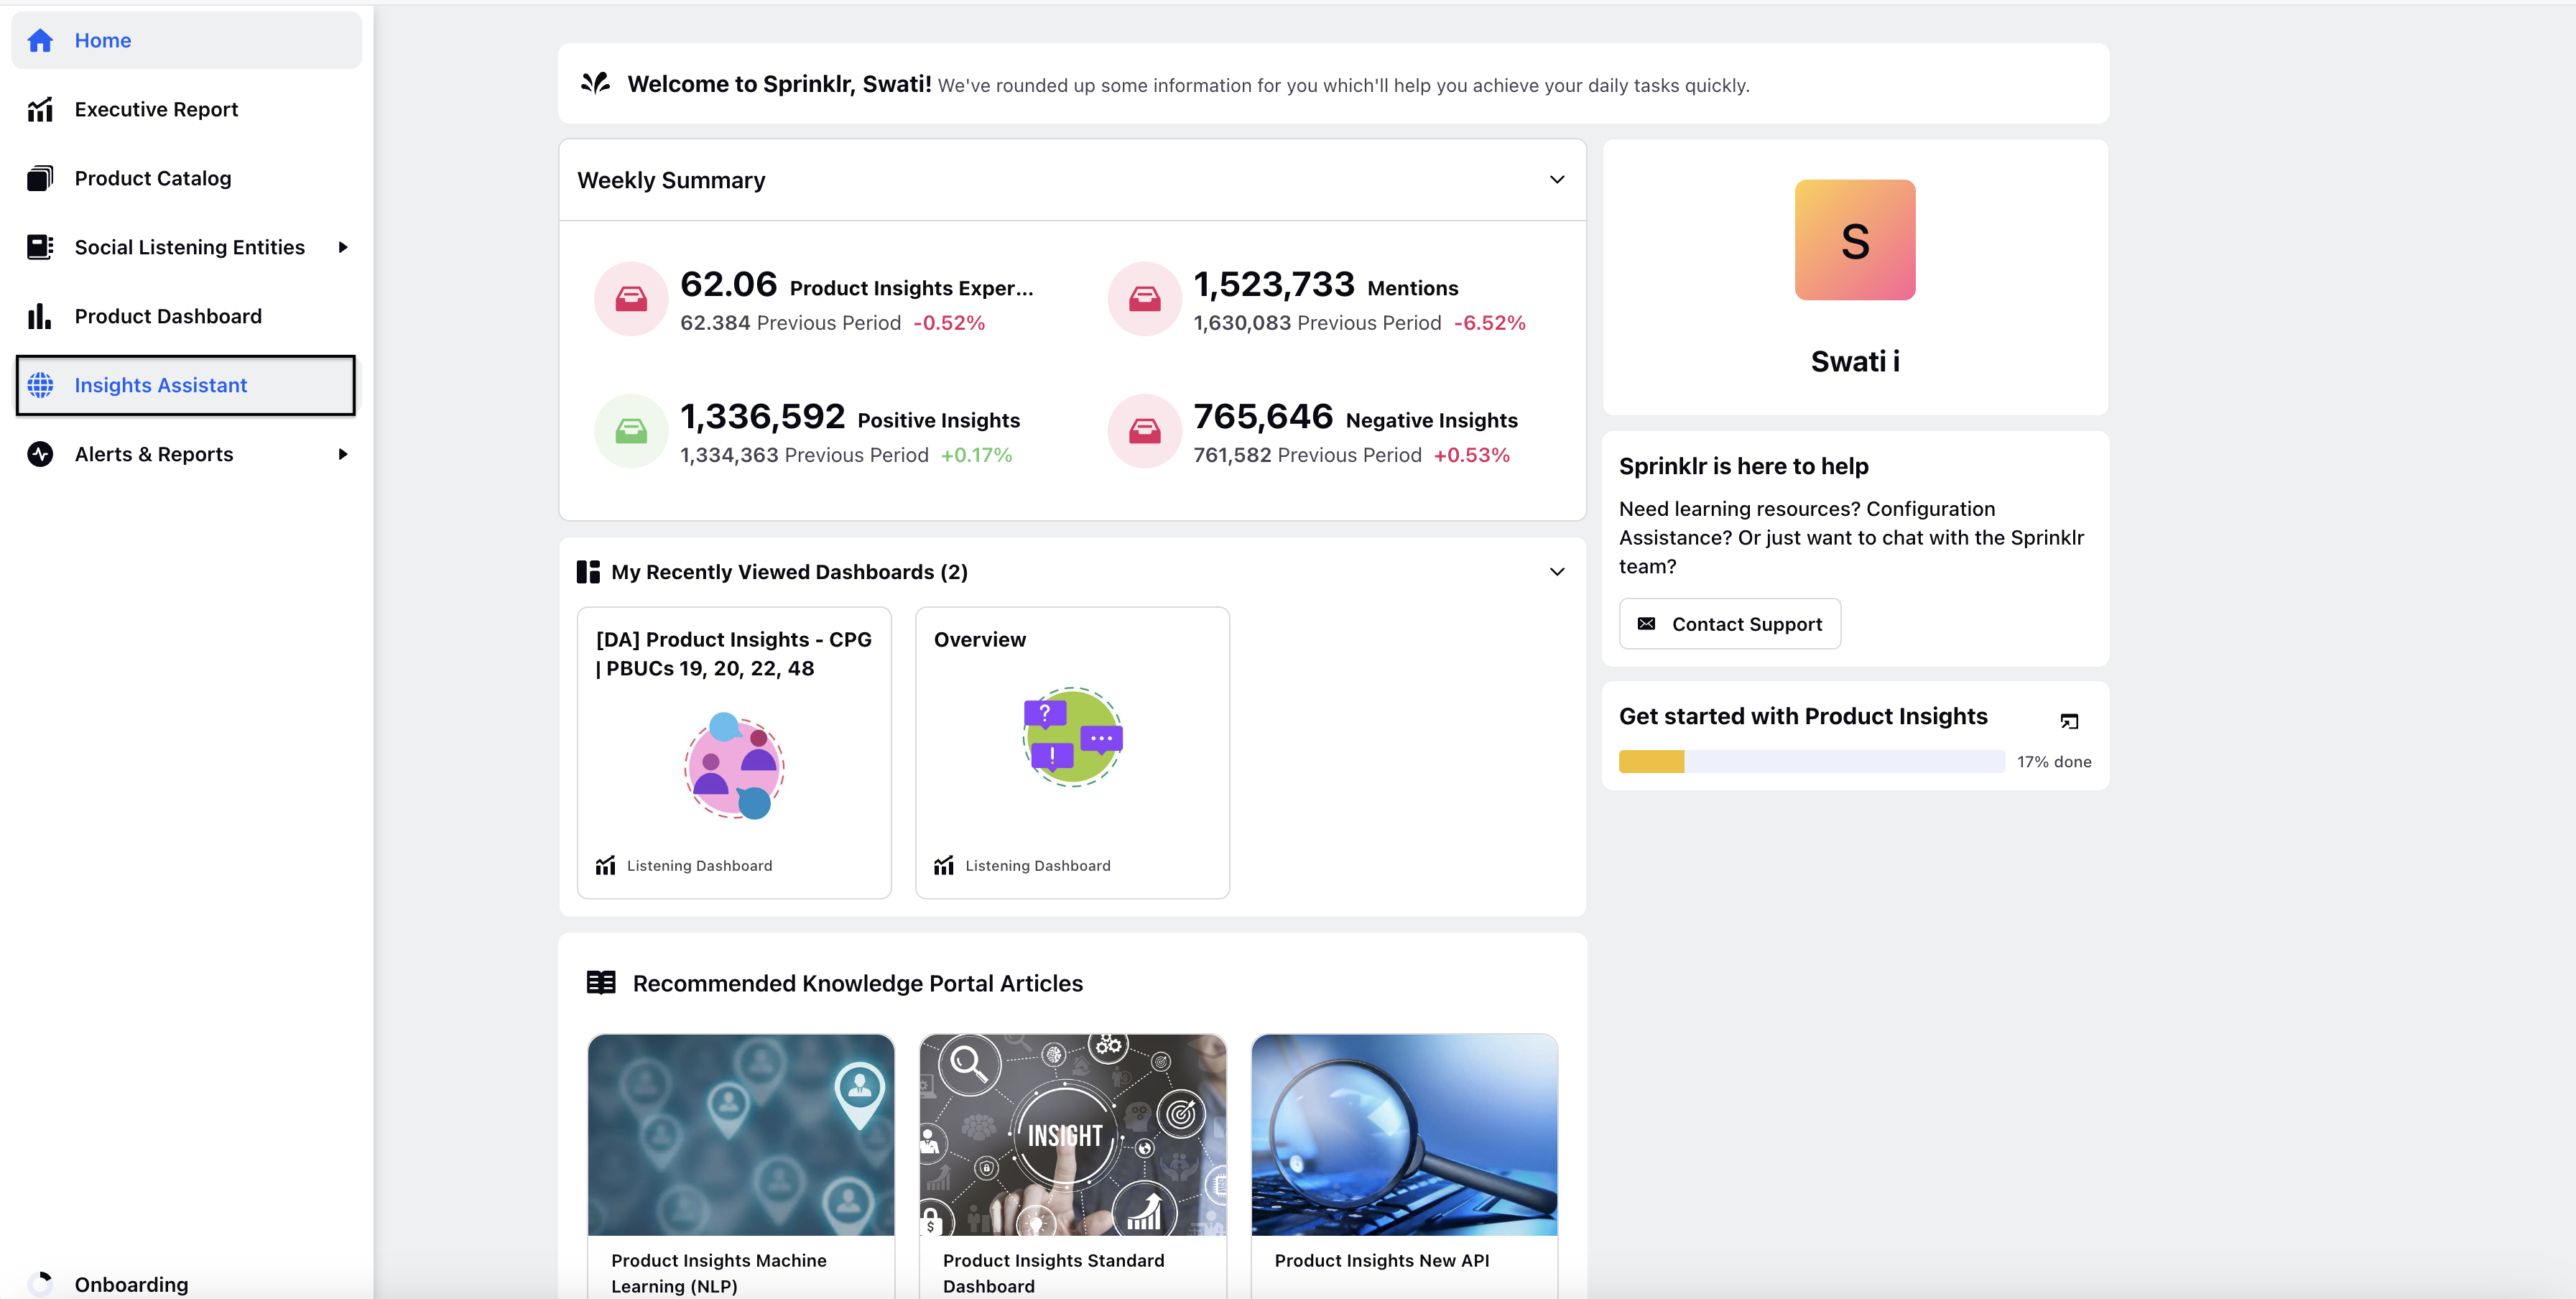Collapse the Weekly Summary section chevron
2576x1299 pixels.
coord(1557,180)
